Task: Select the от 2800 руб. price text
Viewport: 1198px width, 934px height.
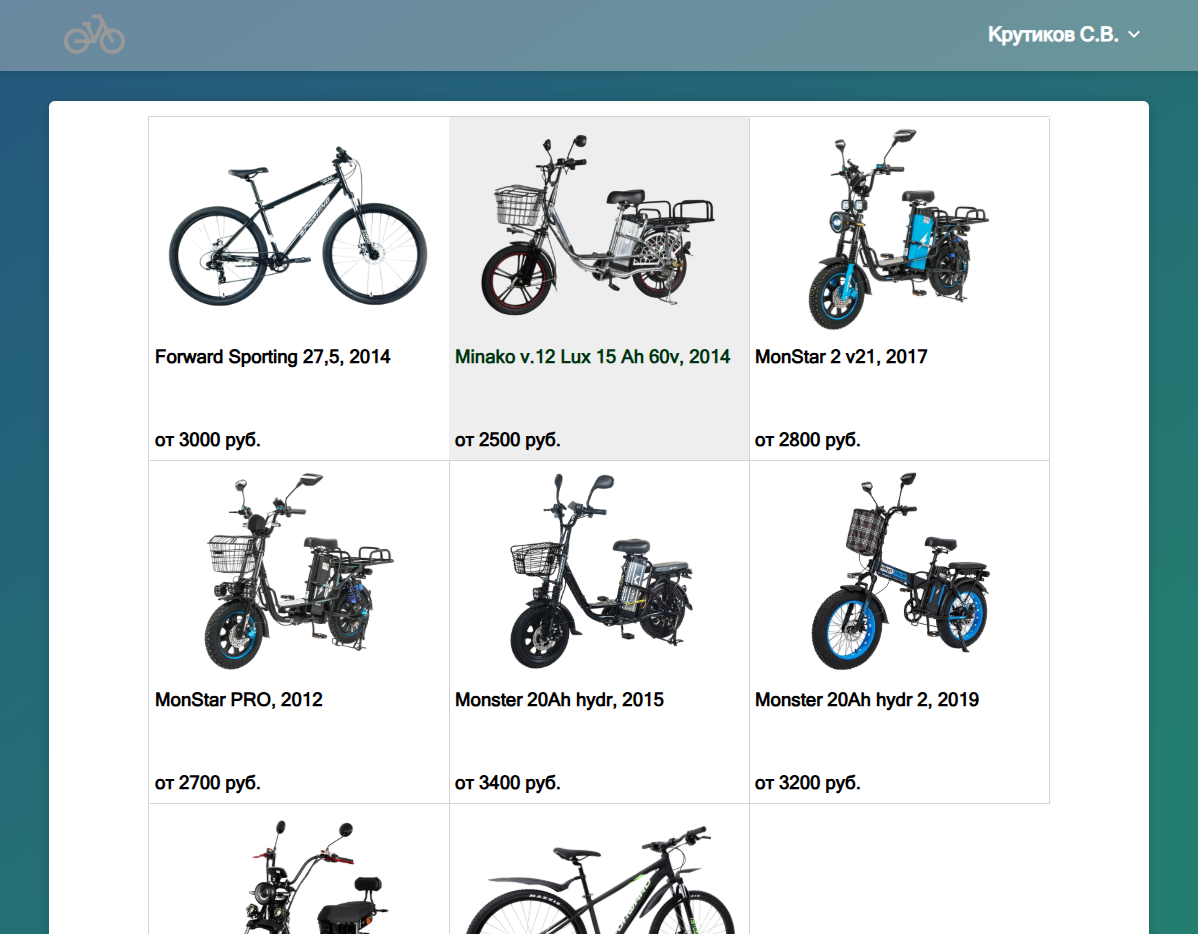Action: click(x=807, y=440)
